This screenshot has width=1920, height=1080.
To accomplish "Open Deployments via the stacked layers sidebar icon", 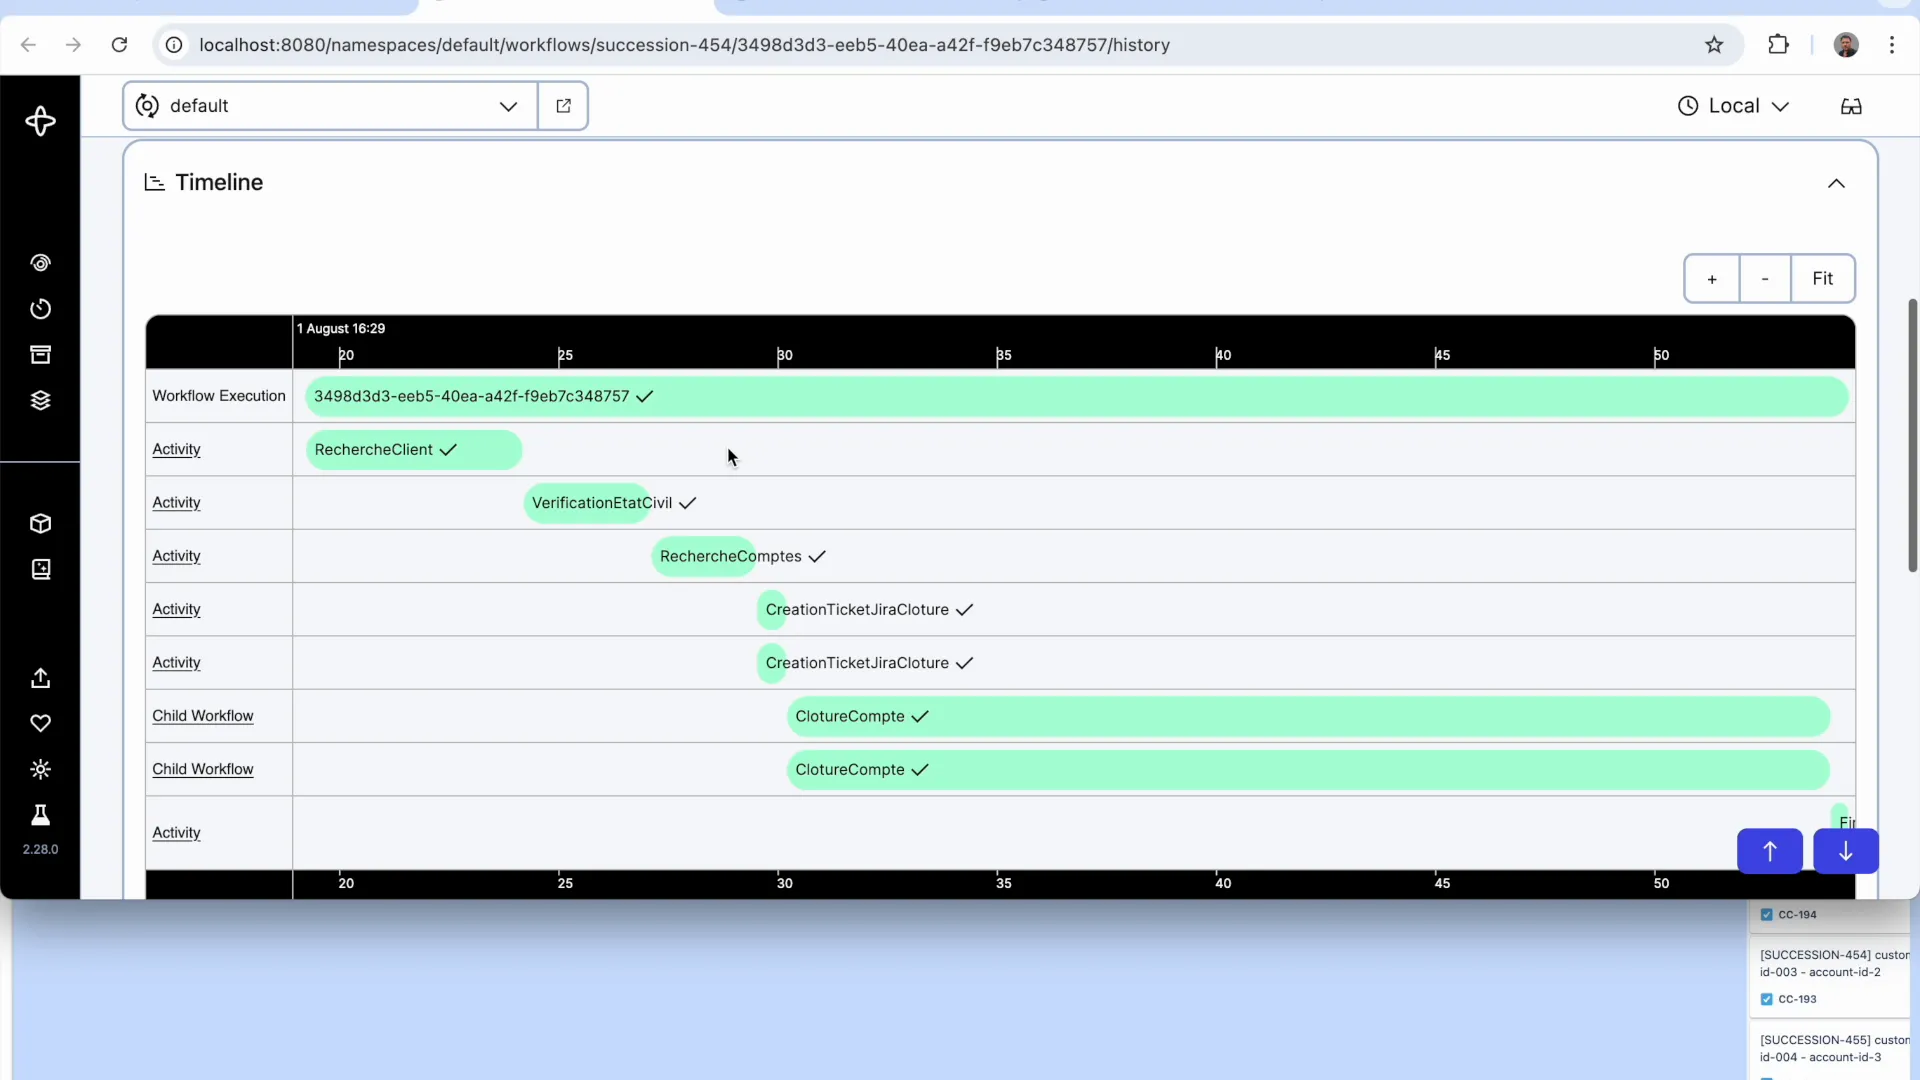I will click(x=40, y=400).
